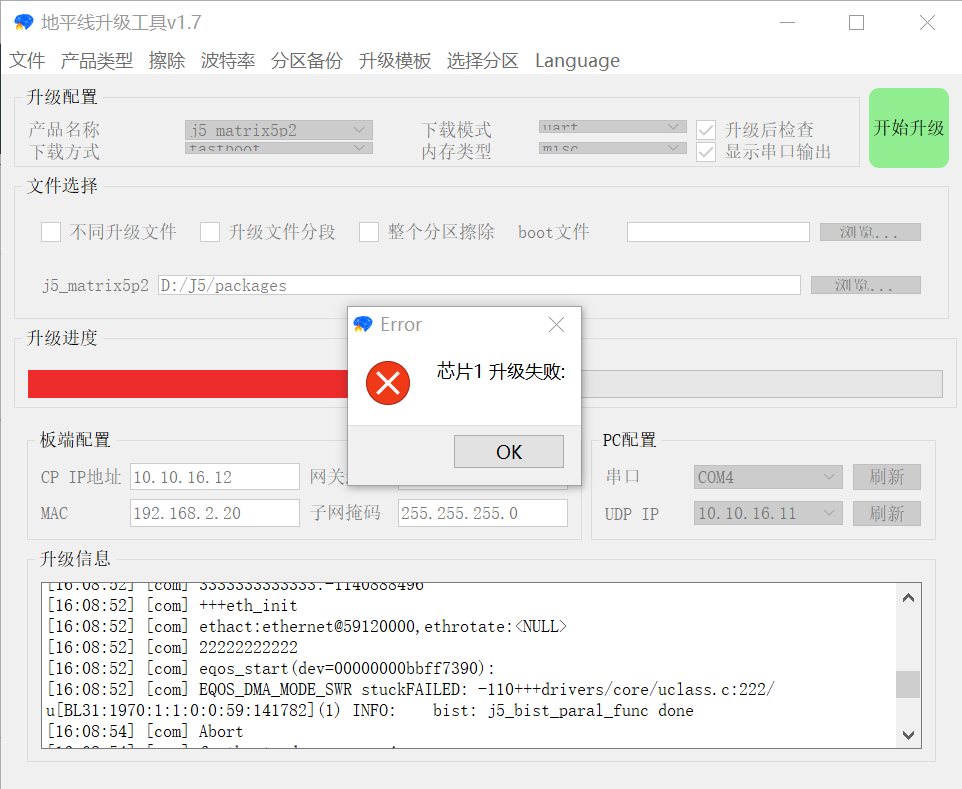Maximize the upgrade tool window

(856, 23)
